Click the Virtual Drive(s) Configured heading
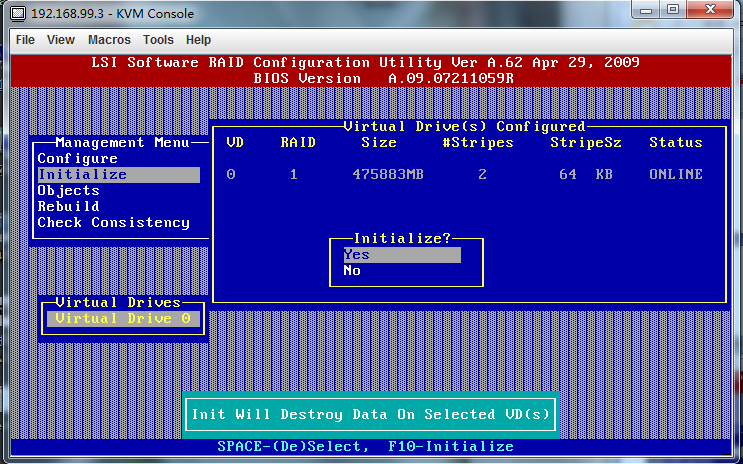Screen dimensions: 743x464 pos(464,127)
